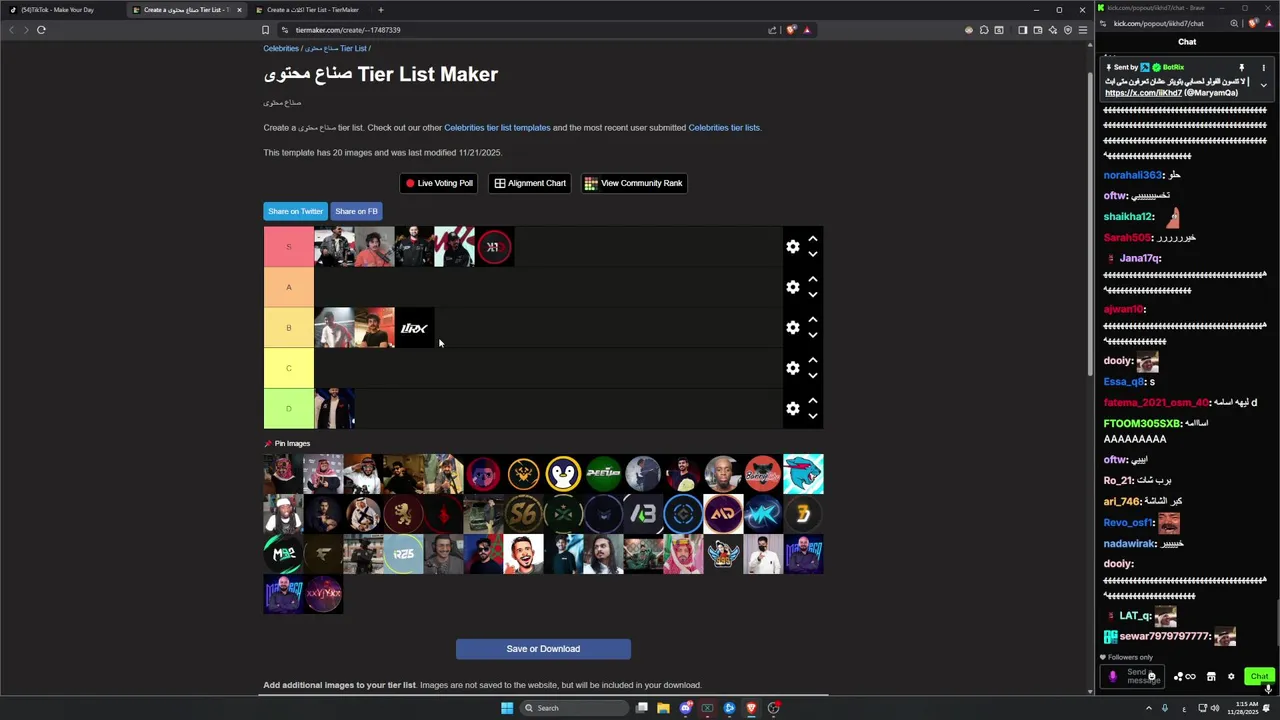This screenshot has height=720, width=1280.
Task: Move C tier row up arrow
Action: click(813, 360)
